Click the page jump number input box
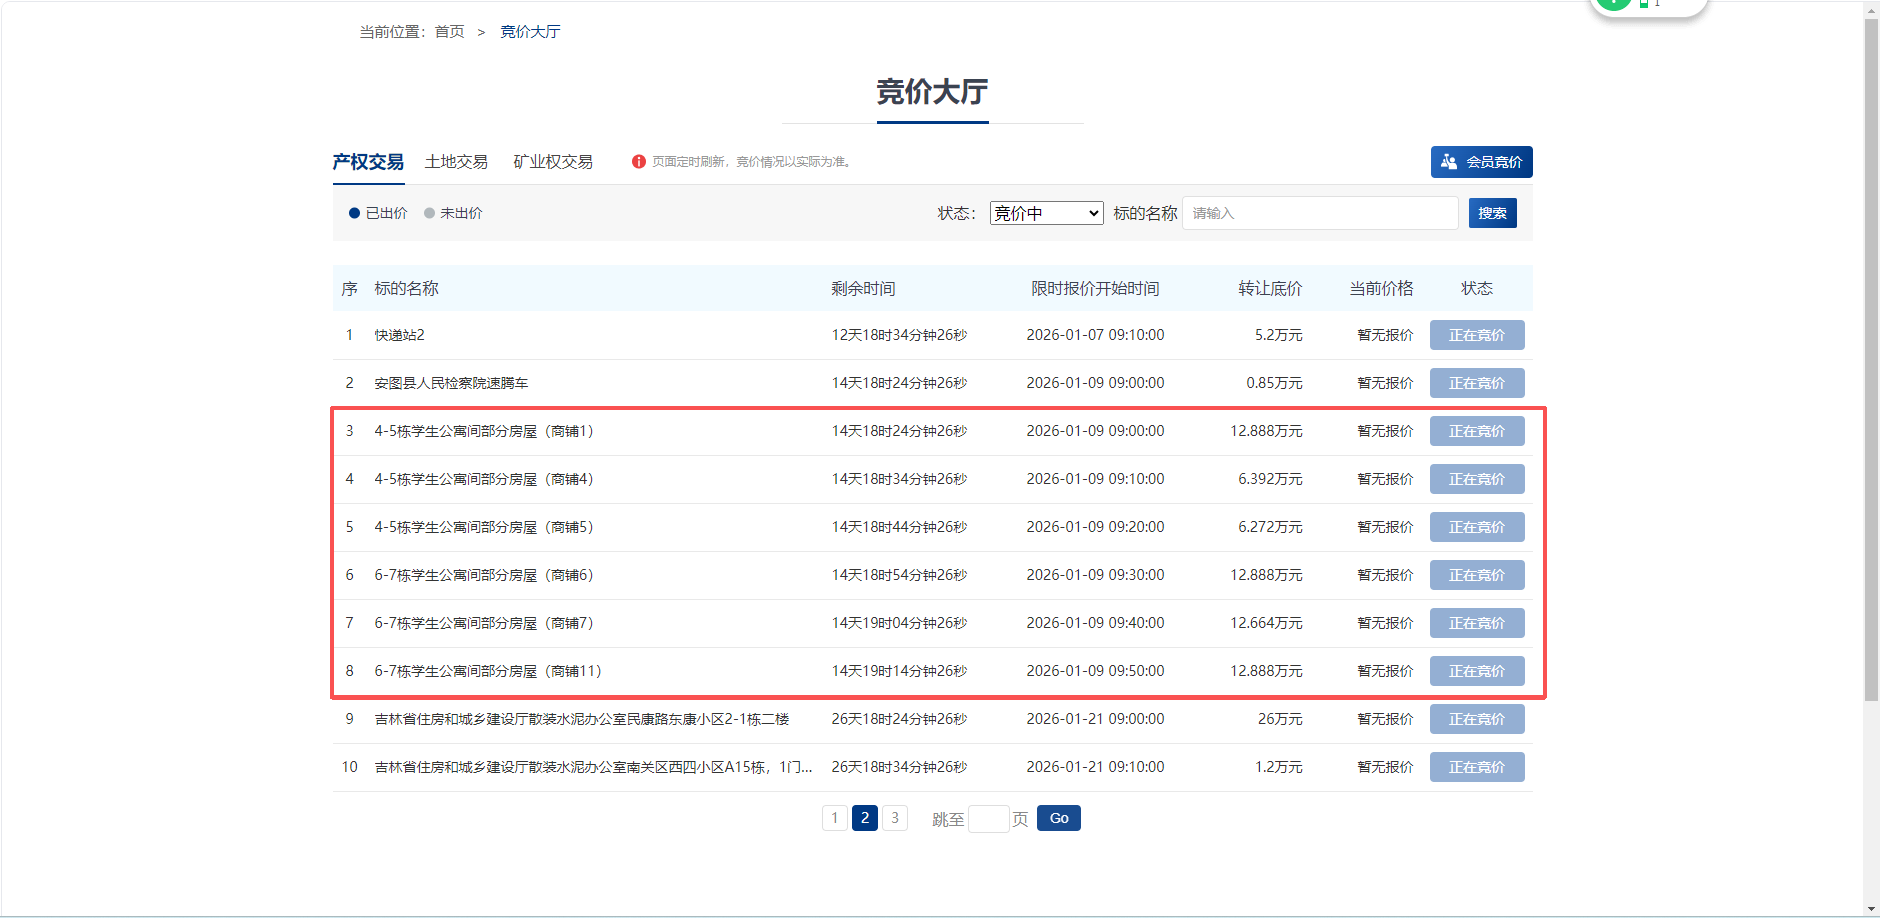 [988, 819]
